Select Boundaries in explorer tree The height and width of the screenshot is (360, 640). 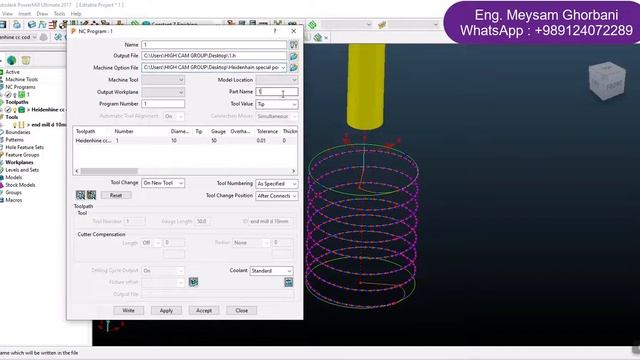click(x=18, y=132)
